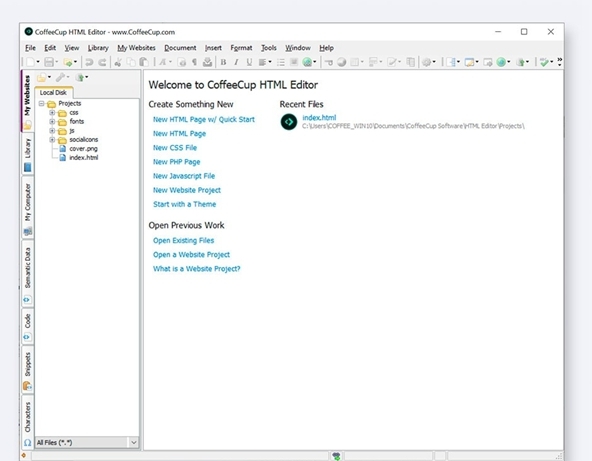592x461 pixels.
Task: Click the Redo arrow icon
Action: tap(102, 62)
